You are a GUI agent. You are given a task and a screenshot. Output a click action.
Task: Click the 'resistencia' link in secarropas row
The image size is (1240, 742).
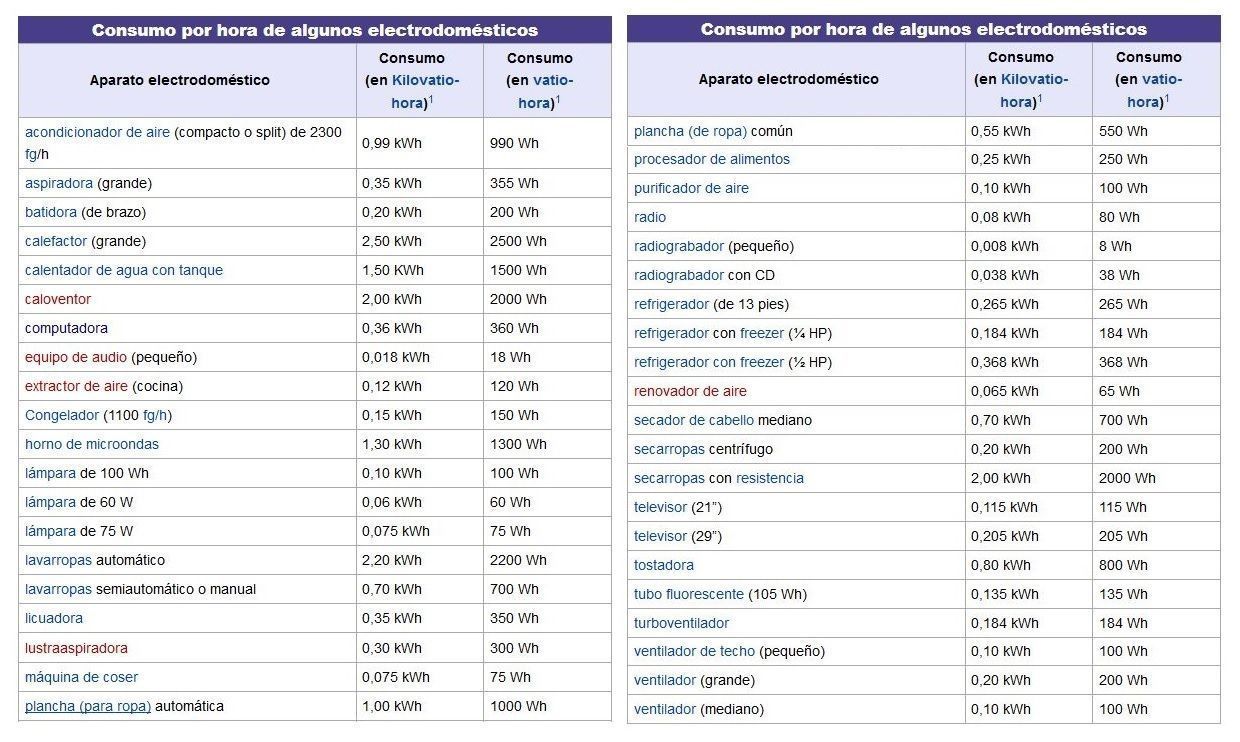tap(770, 478)
